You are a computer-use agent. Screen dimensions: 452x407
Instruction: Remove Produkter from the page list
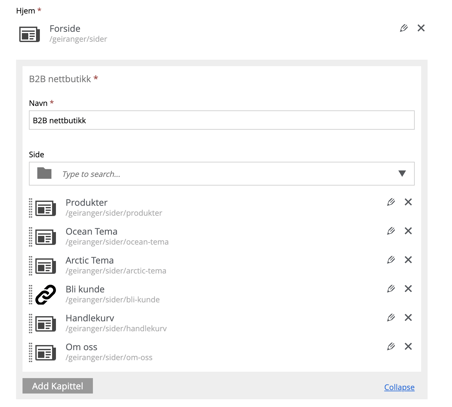pos(408,202)
